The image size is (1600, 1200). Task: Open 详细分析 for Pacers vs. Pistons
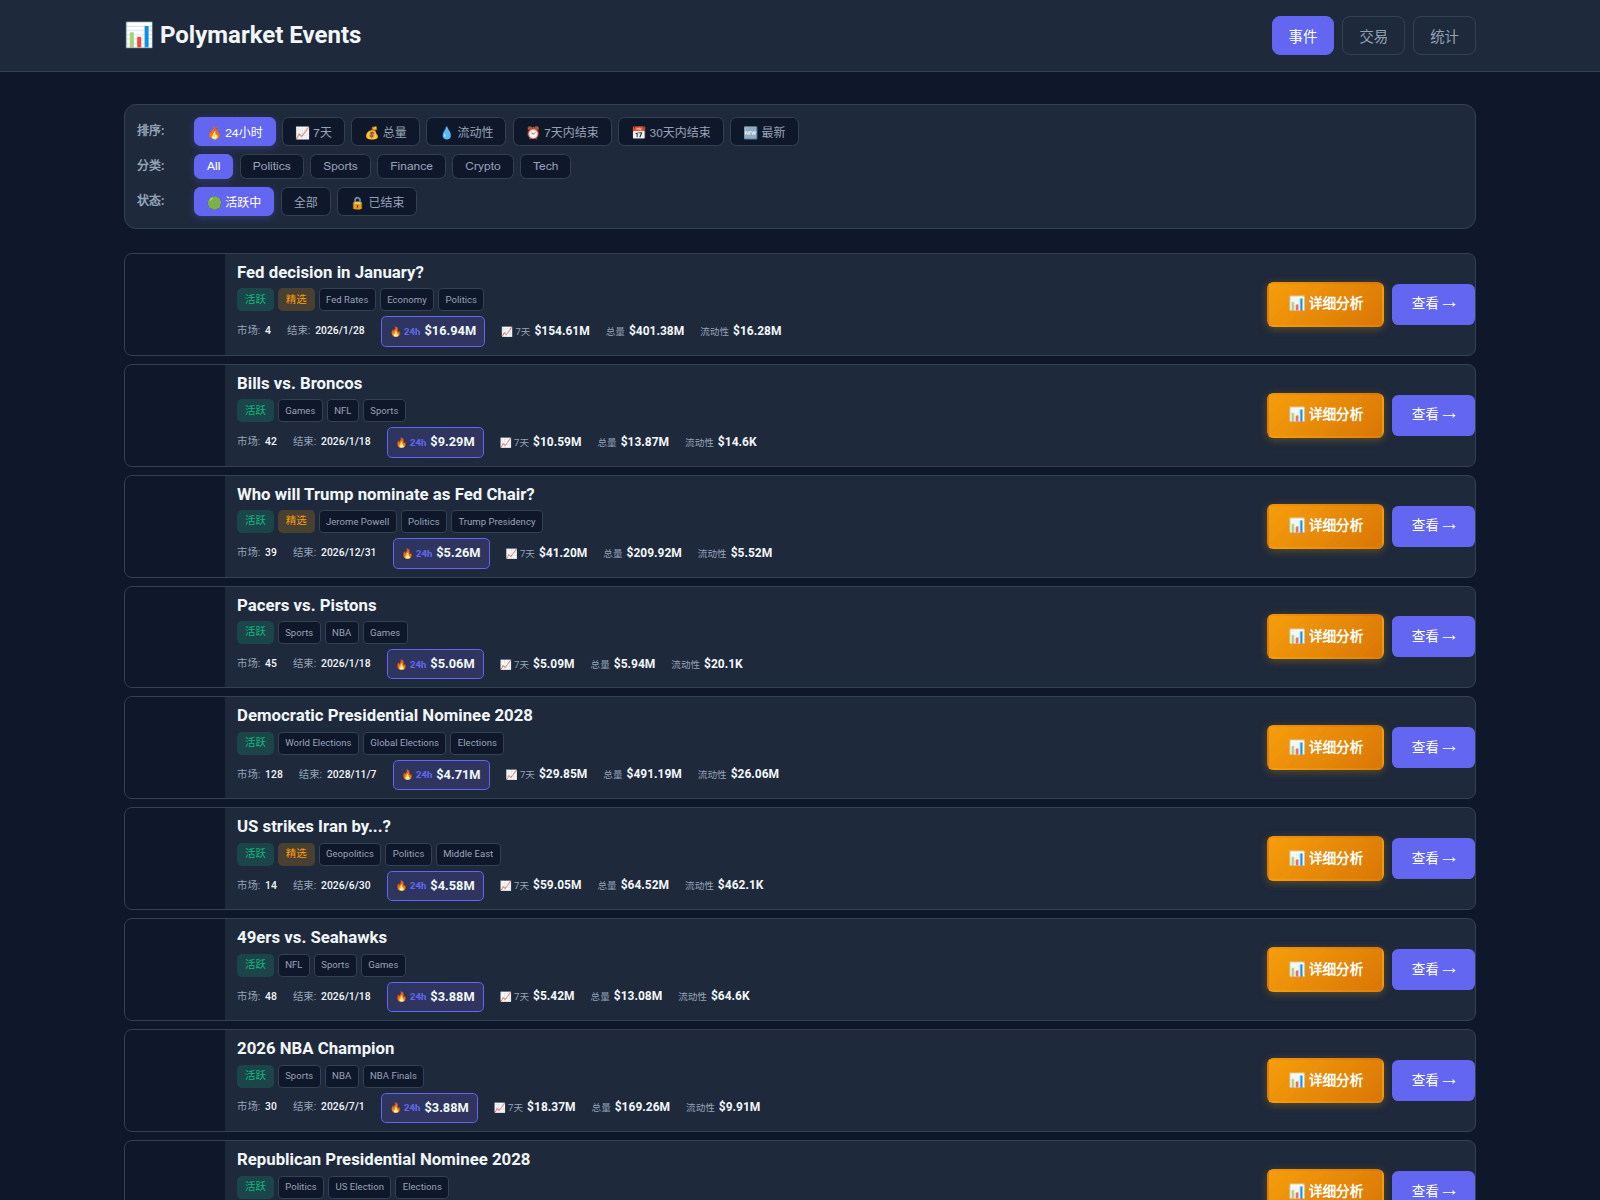coord(1325,637)
